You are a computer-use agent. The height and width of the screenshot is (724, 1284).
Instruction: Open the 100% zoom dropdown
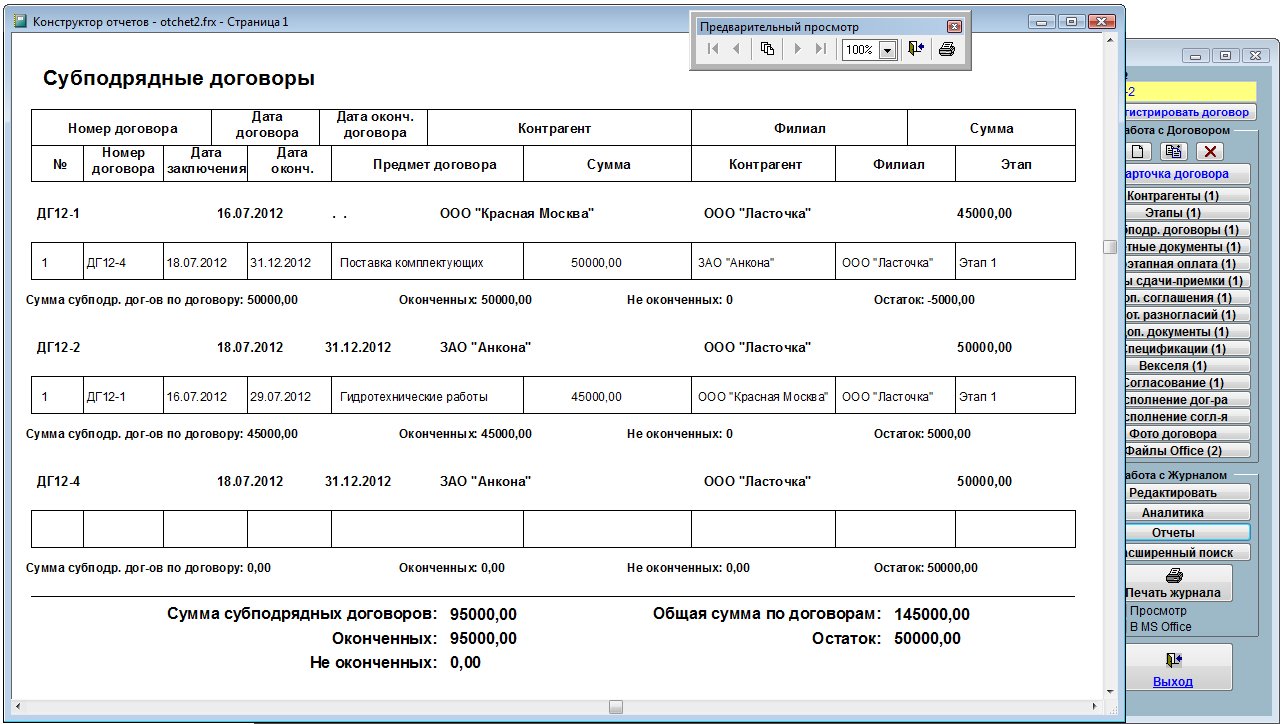pyautogui.click(x=886, y=50)
